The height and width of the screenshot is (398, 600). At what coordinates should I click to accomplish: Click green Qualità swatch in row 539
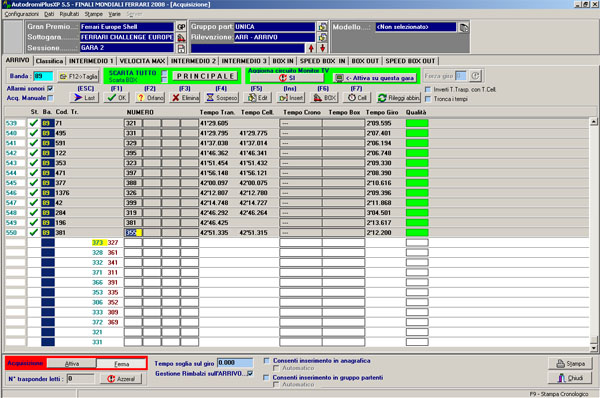tap(417, 123)
